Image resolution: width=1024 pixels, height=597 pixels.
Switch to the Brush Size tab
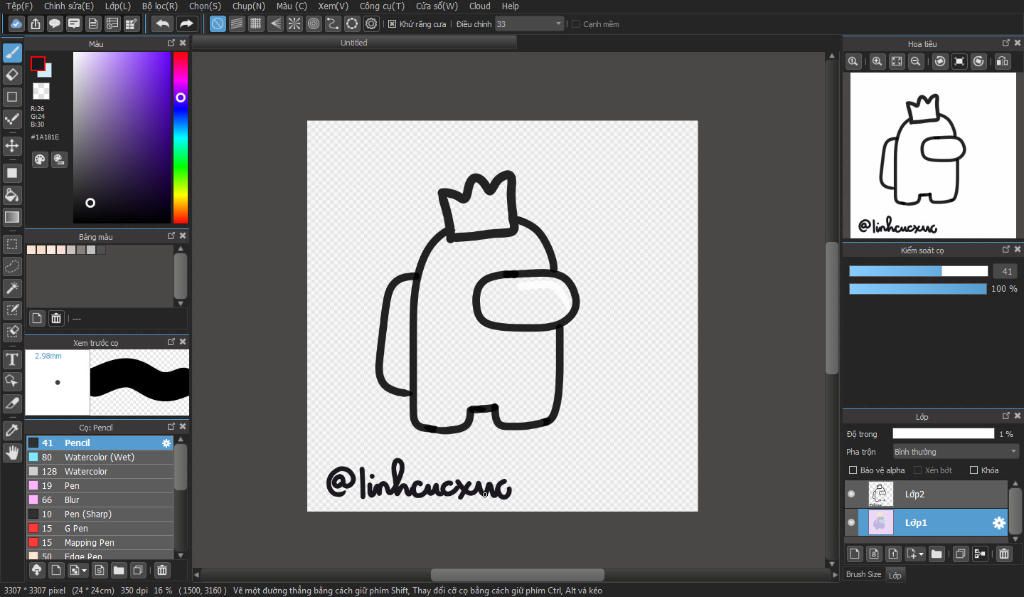[x=863, y=575]
